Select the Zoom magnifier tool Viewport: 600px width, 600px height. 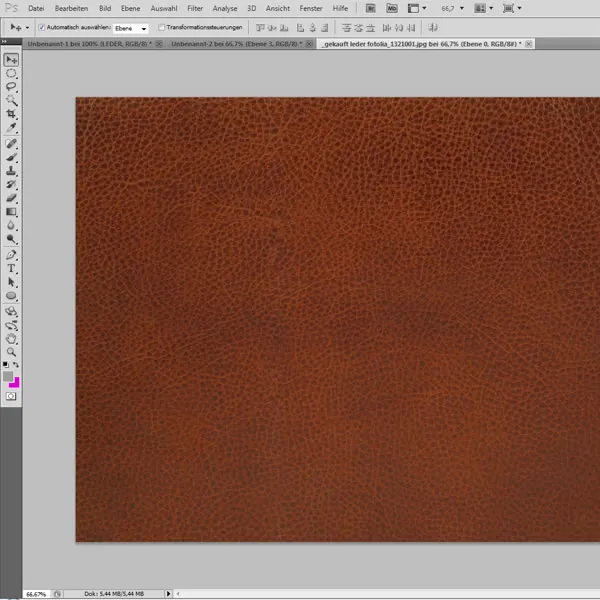[x=12, y=352]
